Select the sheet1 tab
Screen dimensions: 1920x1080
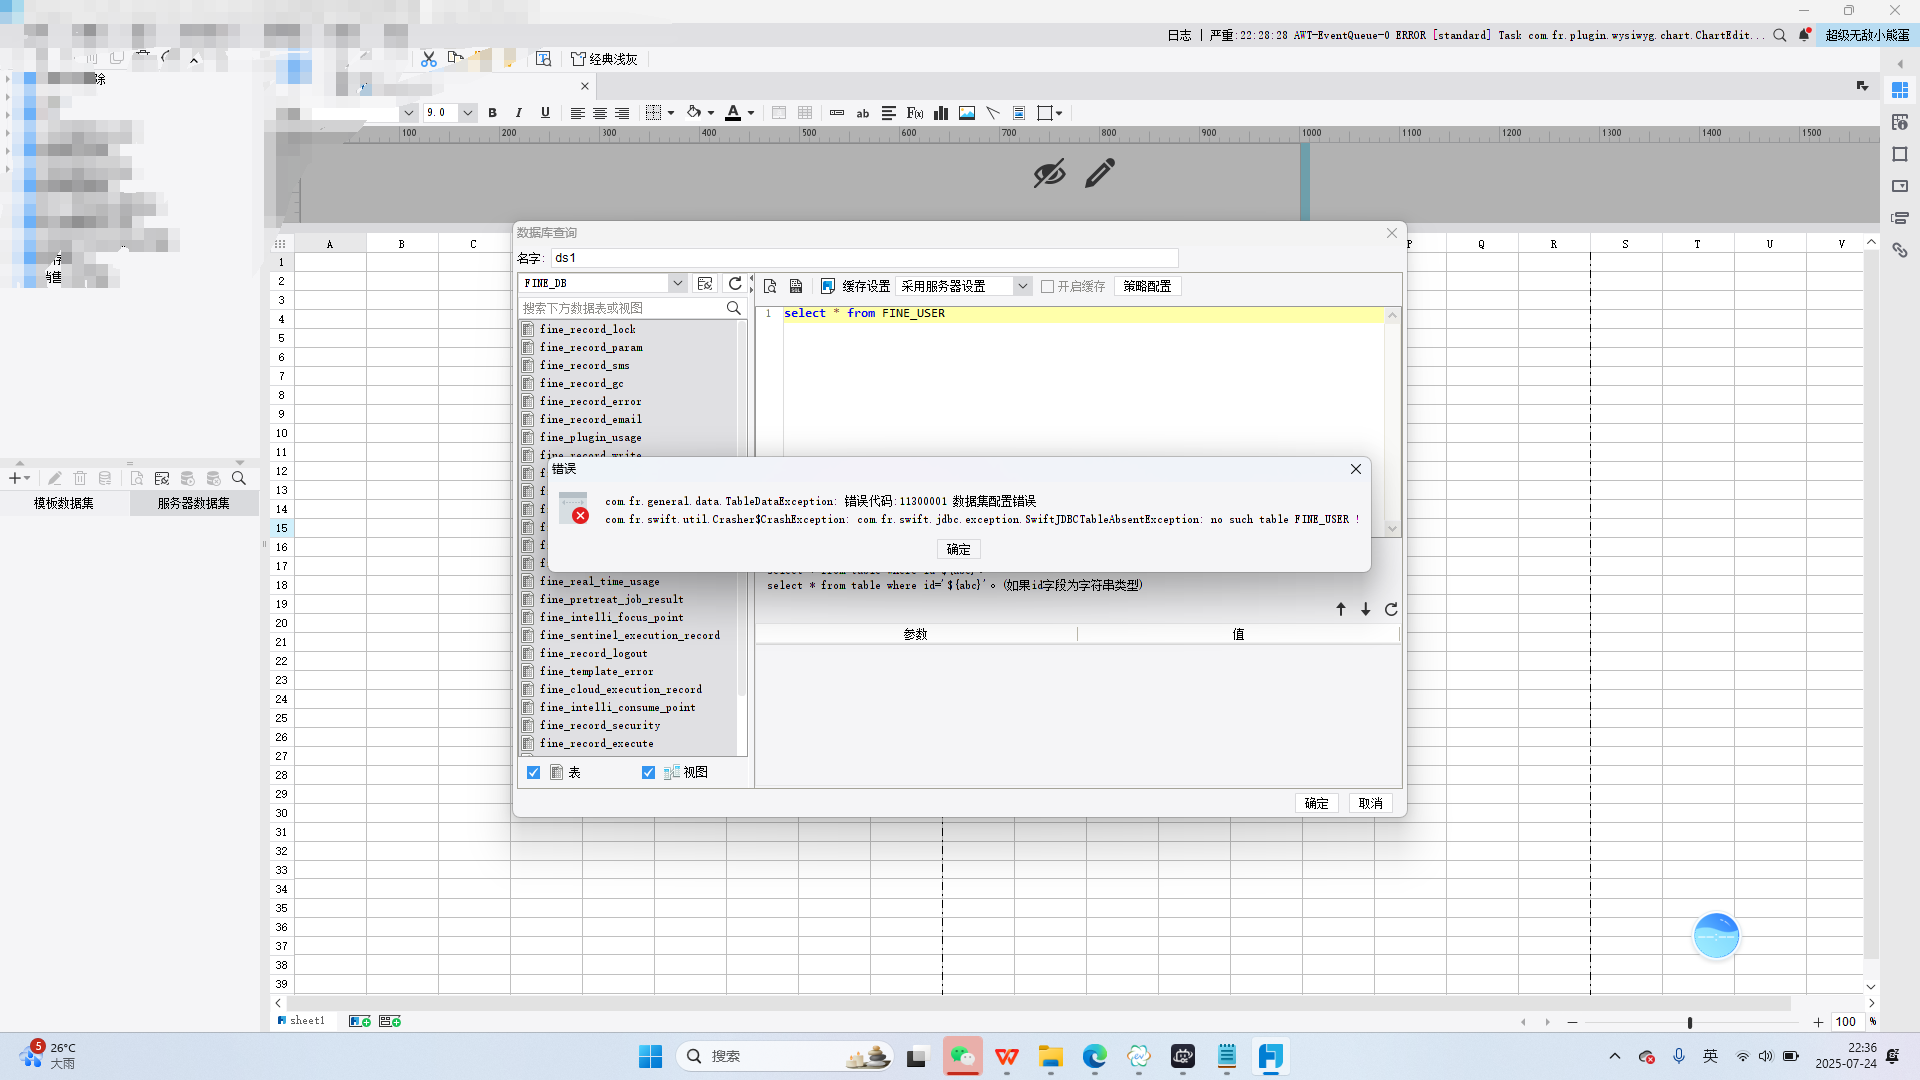302,1021
